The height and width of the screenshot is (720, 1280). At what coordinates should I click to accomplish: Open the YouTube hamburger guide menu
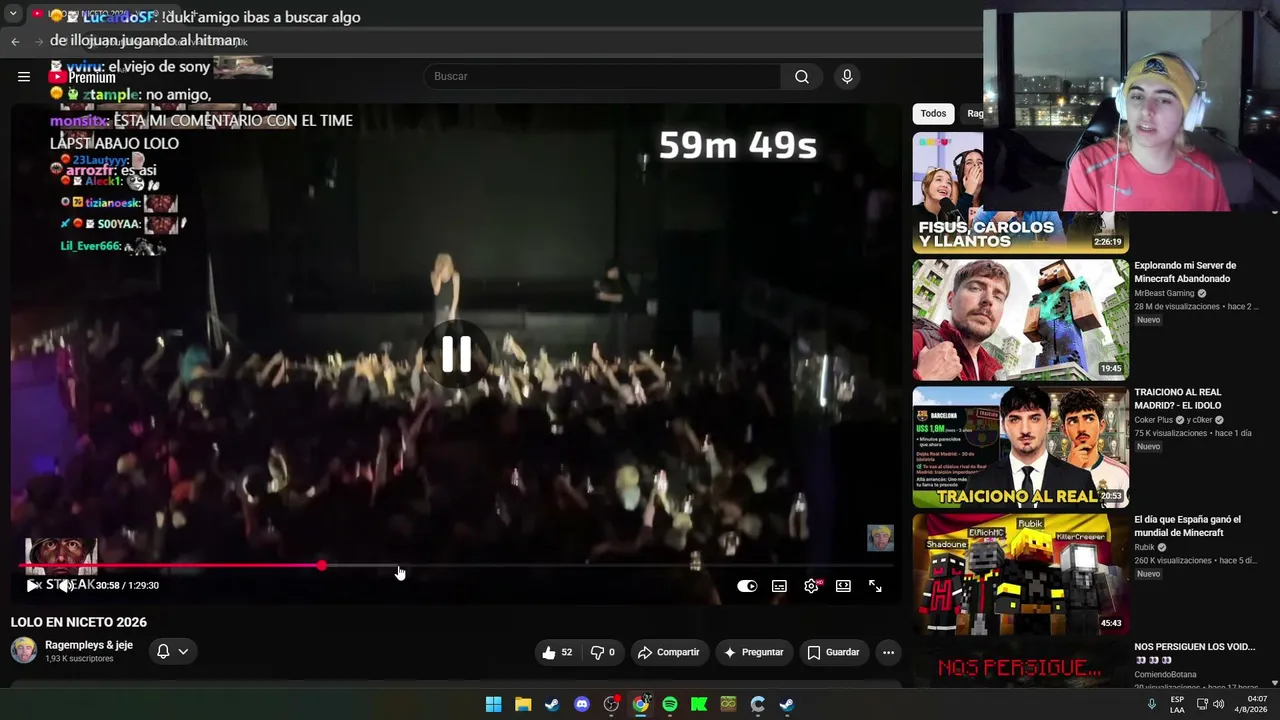click(24, 76)
